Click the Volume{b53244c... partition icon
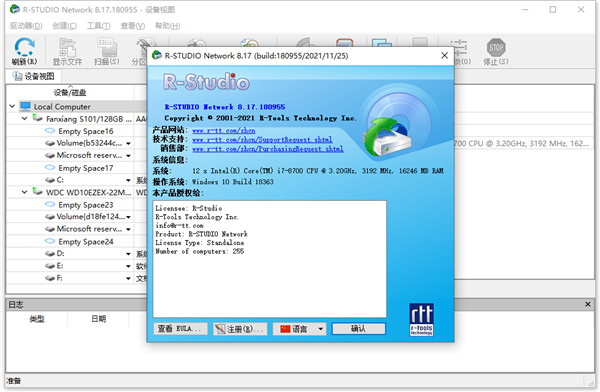The width and height of the screenshot is (600, 392). pos(50,144)
